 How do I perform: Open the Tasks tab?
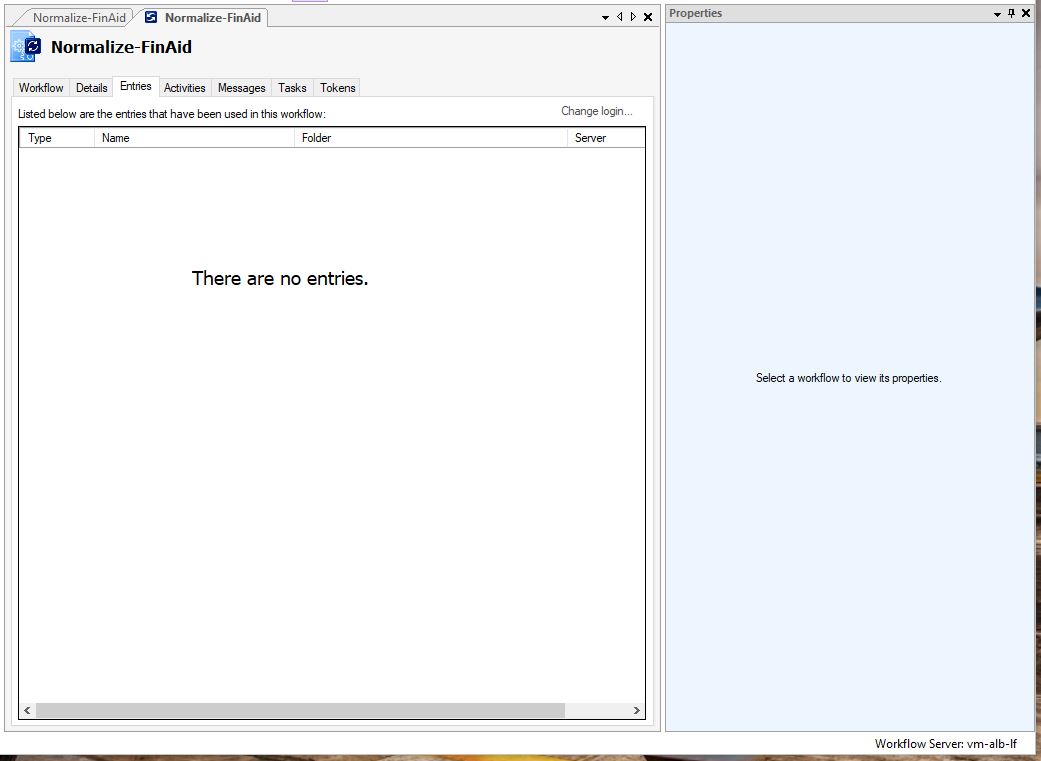click(x=292, y=88)
